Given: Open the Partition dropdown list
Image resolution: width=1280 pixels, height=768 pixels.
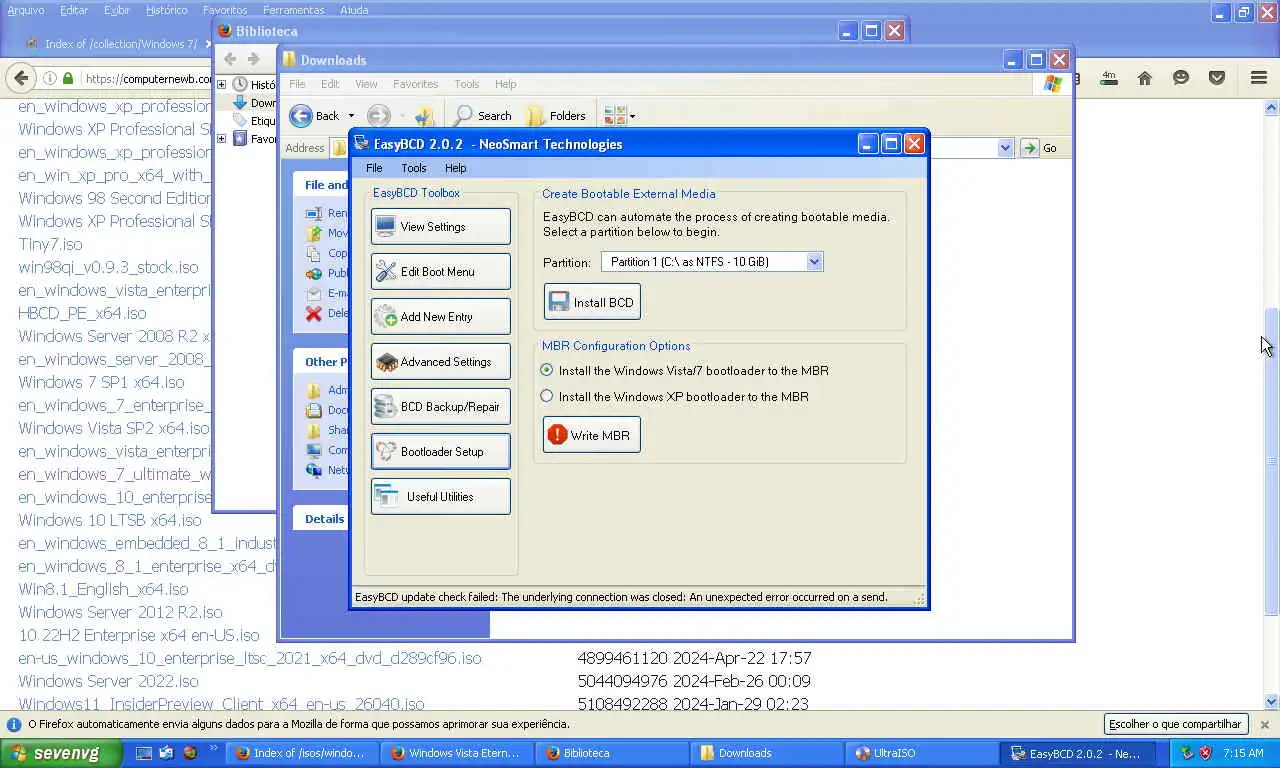Looking at the screenshot, I should 814,262.
